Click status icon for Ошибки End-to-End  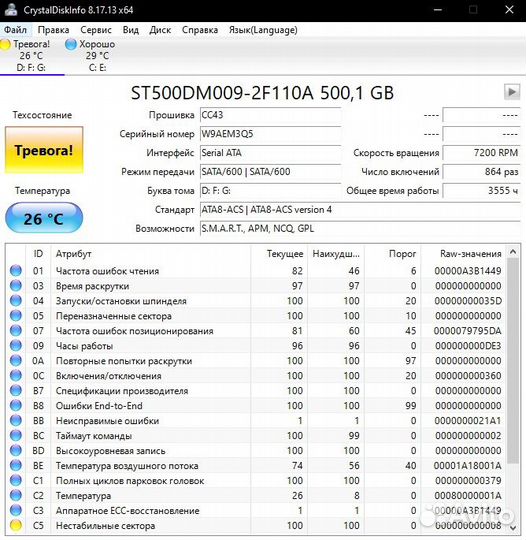pyautogui.click(x=16, y=406)
